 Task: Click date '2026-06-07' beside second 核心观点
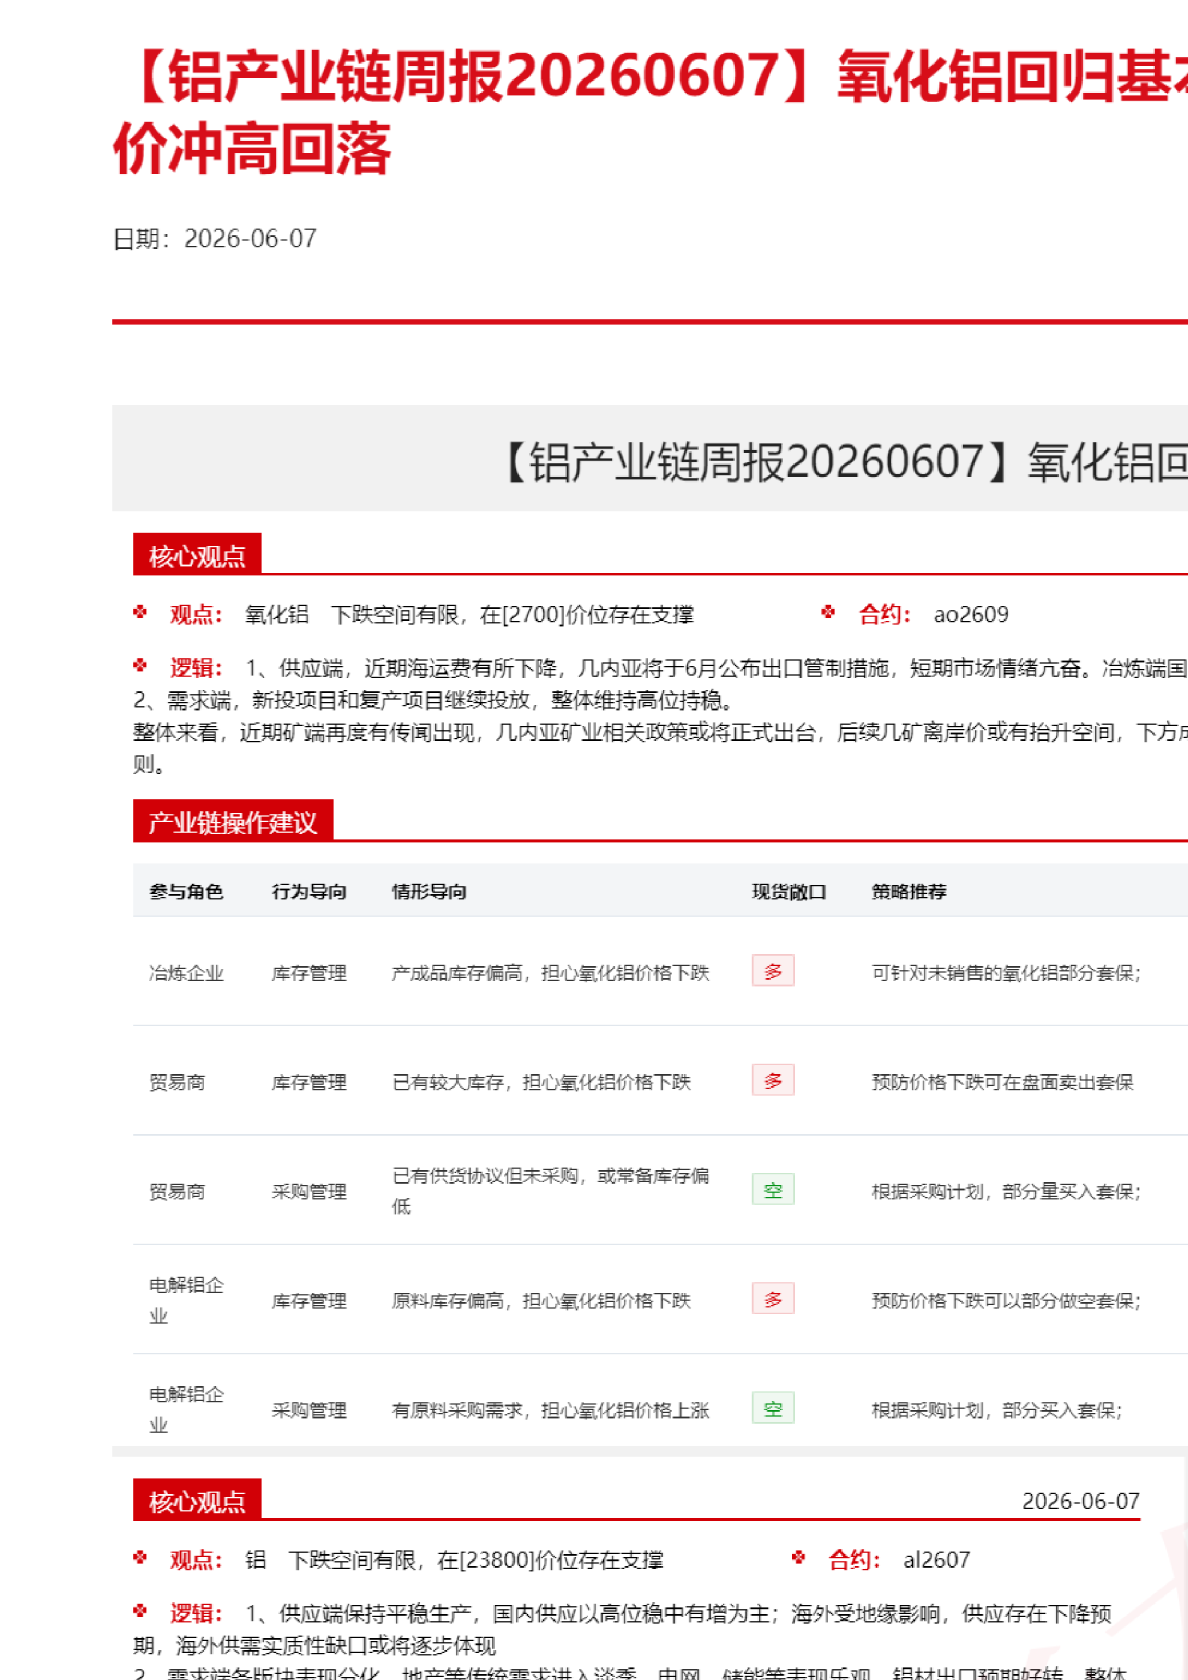[1081, 1501]
